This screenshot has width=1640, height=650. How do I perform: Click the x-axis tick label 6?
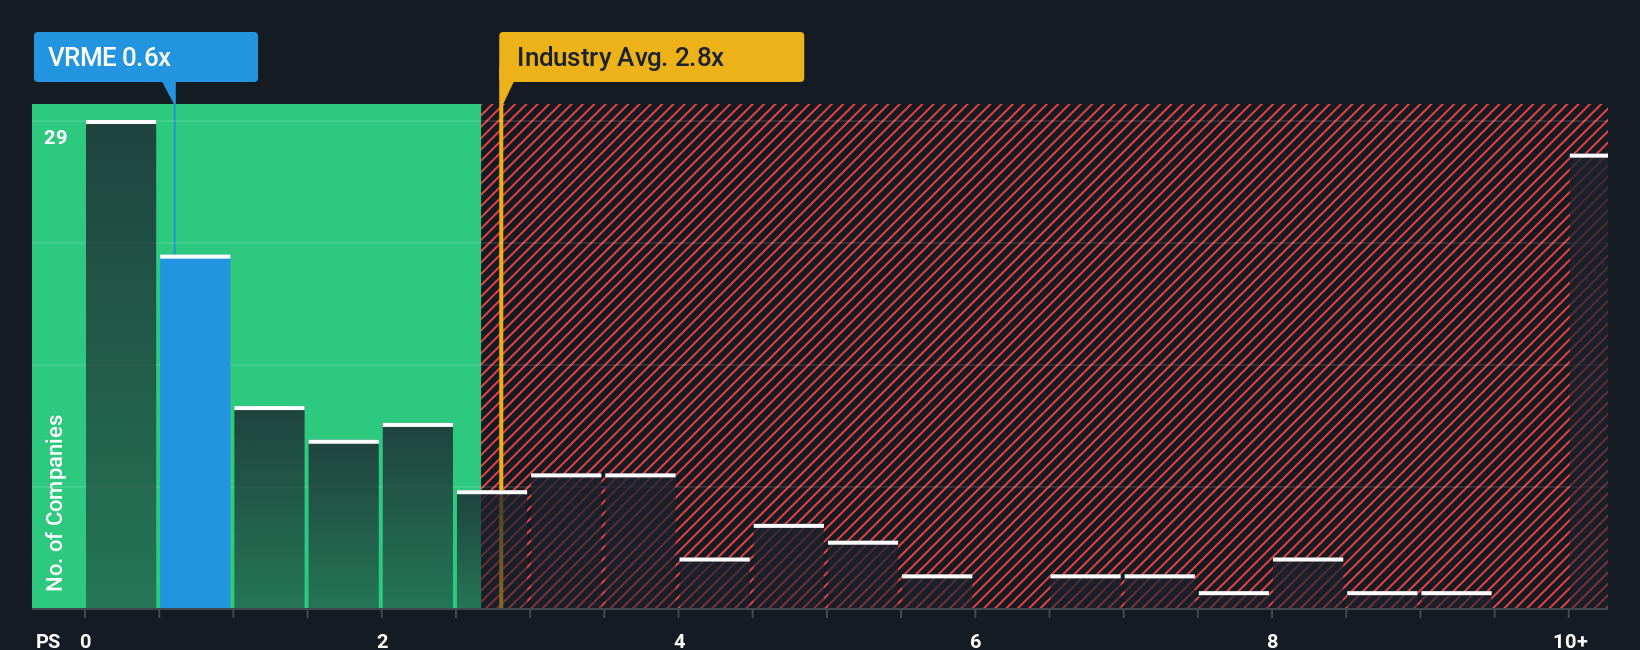[x=975, y=640]
